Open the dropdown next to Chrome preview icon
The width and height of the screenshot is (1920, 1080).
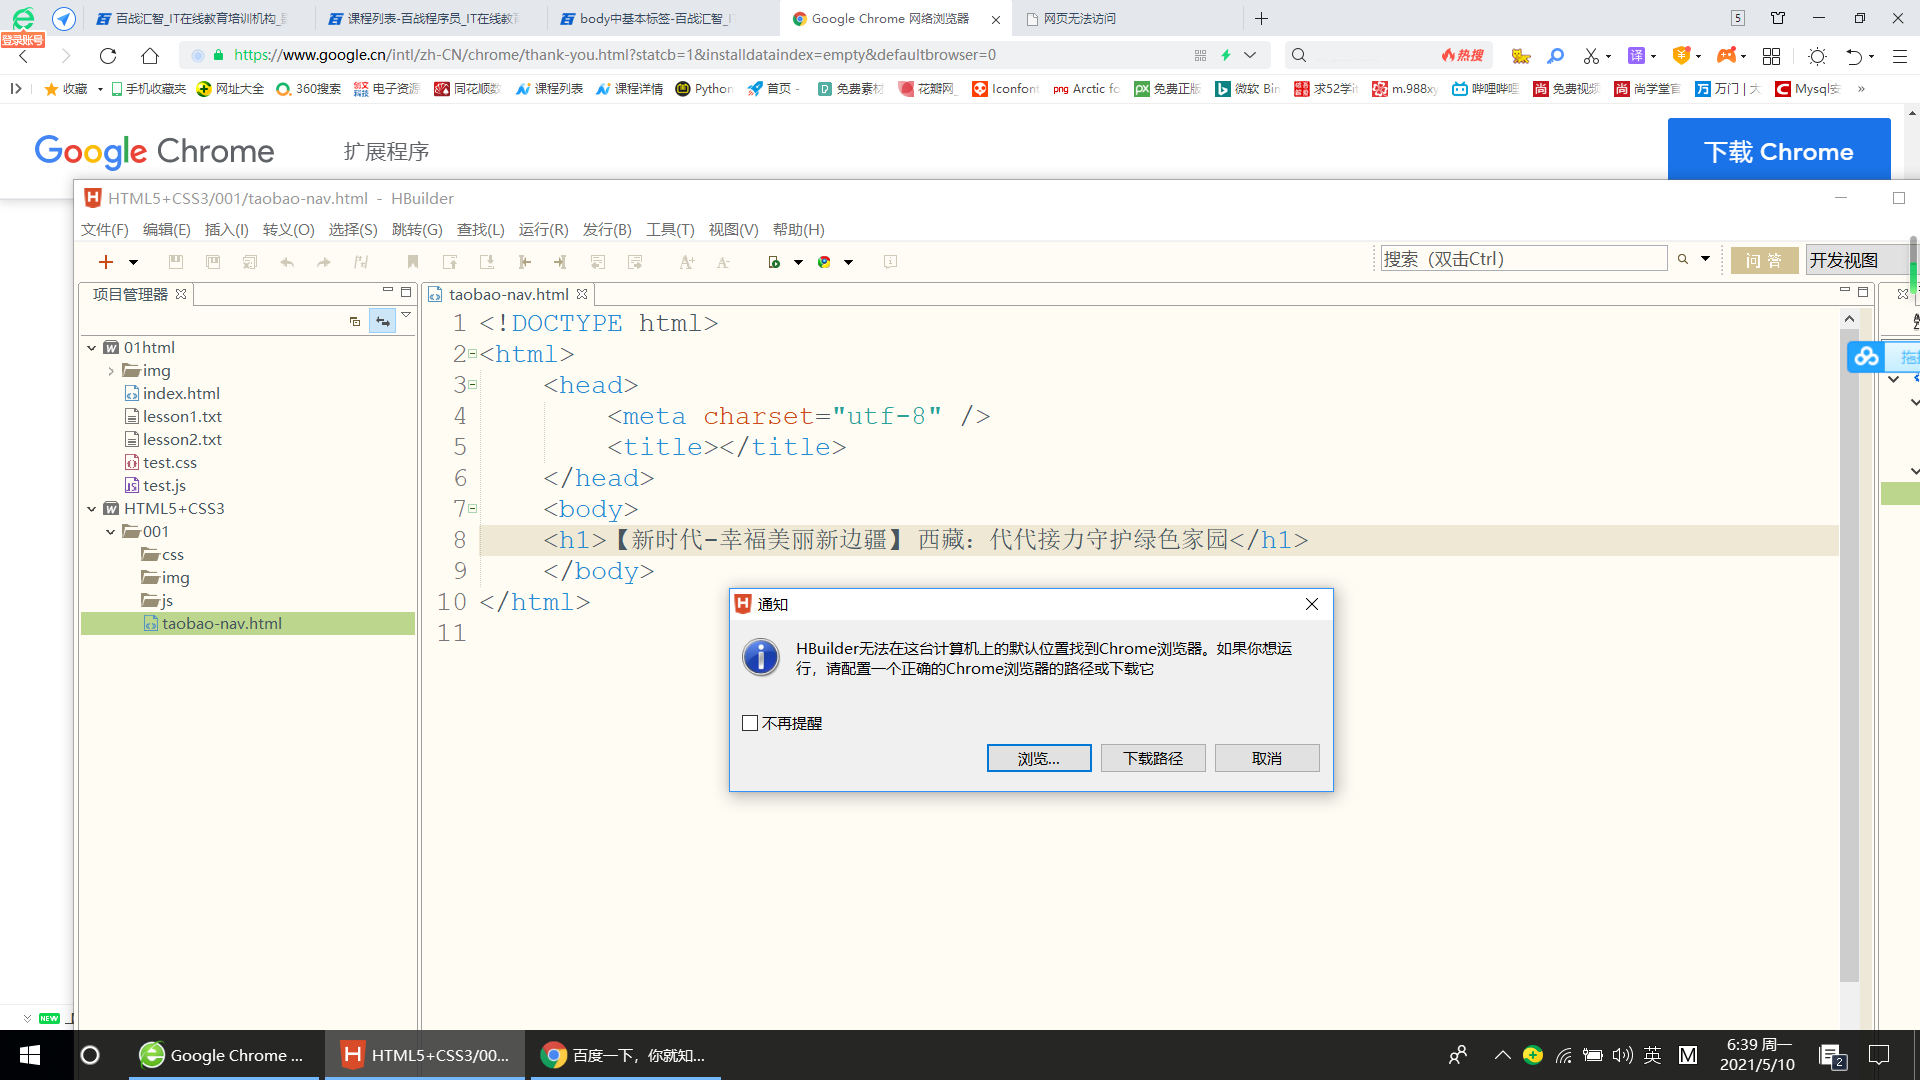848,262
